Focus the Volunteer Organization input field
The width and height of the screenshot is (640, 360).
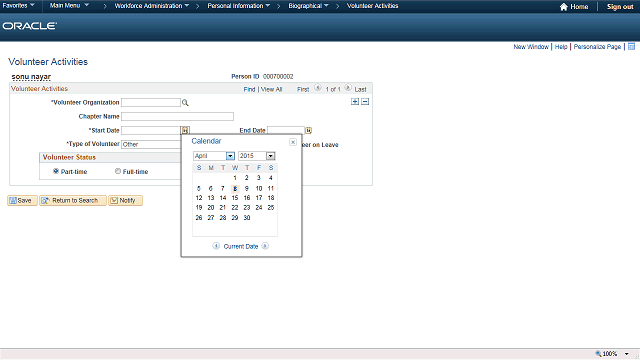coord(151,102)
